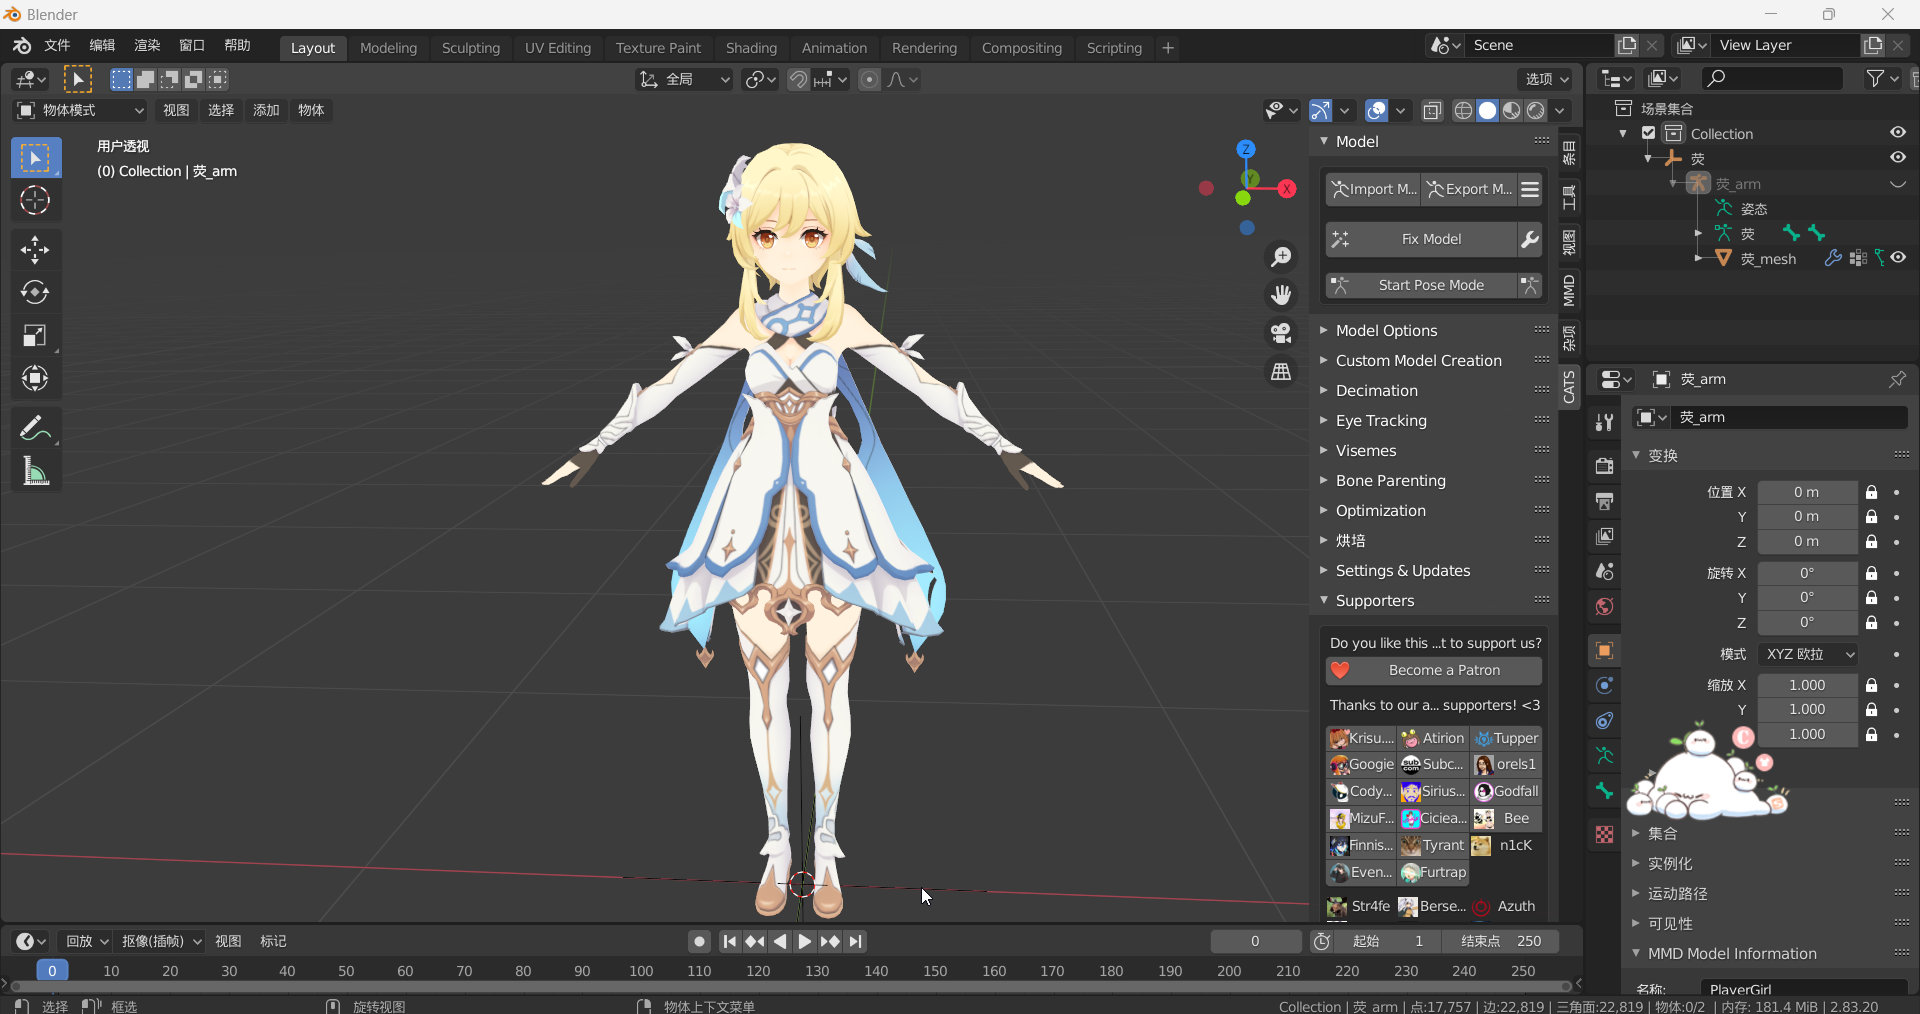Open rotation mode dropdown XYZ 欧拉
The width and height of the screenshot is (1920, 1014).
[x=1808, y=654]
